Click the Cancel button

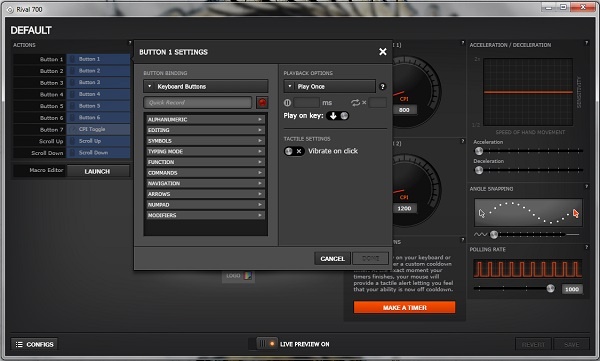coord(333,259)
